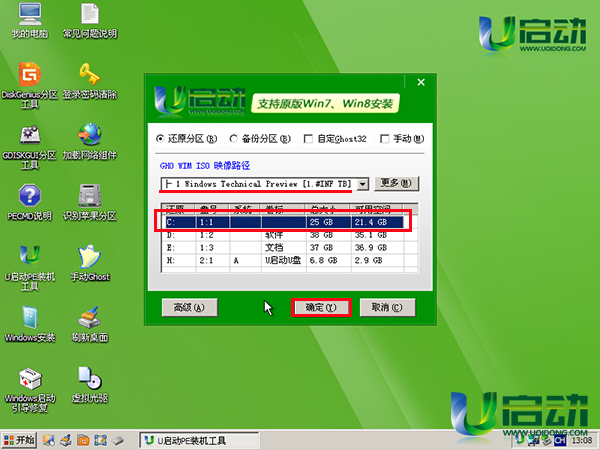
Task: Open the 常见问题说明 document icon
Action: pos(90,21)
